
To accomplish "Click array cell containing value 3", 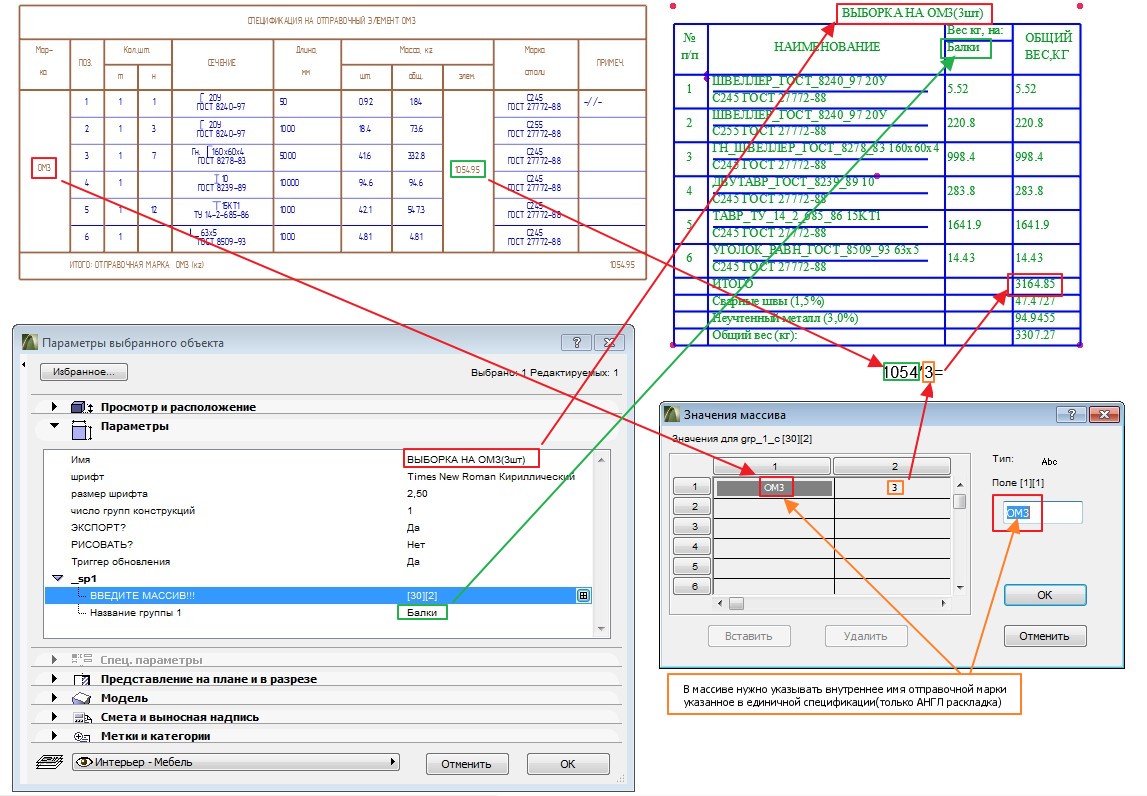I will pos(893,487).
